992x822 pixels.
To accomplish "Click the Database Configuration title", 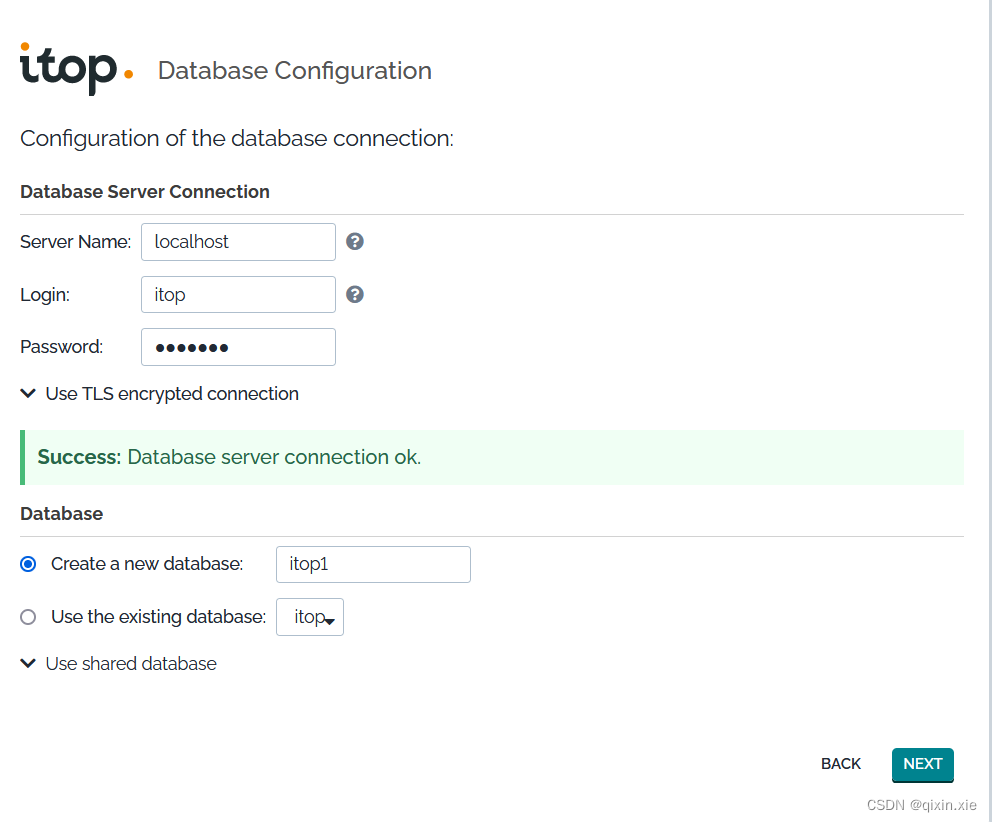I will pos(295,71).
